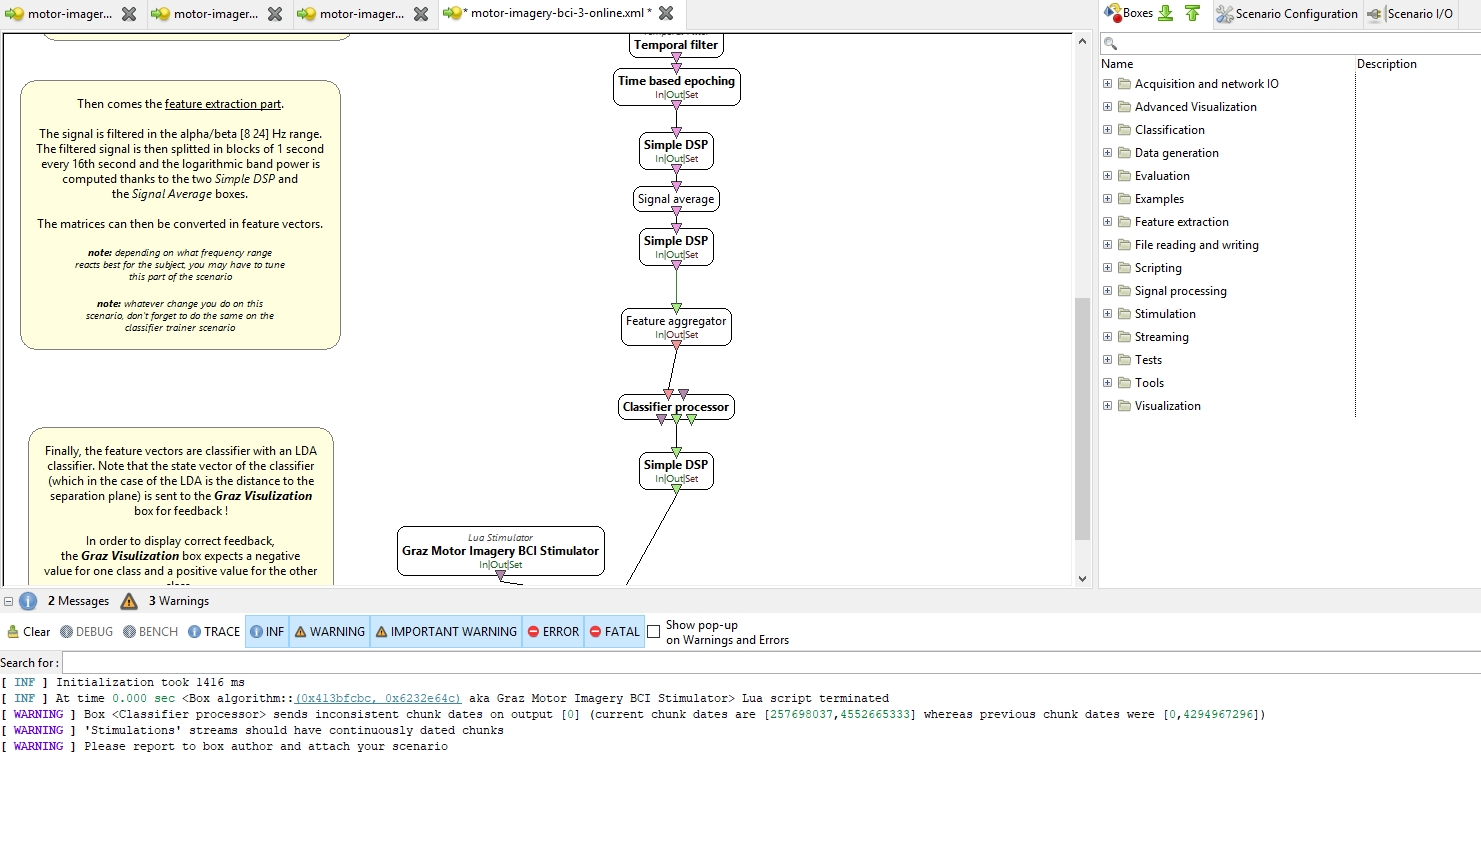Image resolution: width=1481 pixels, height=848 pixels.
Task: Click the scroll up arrow of canvas scrollbar
Action: tap(1082, 42)
